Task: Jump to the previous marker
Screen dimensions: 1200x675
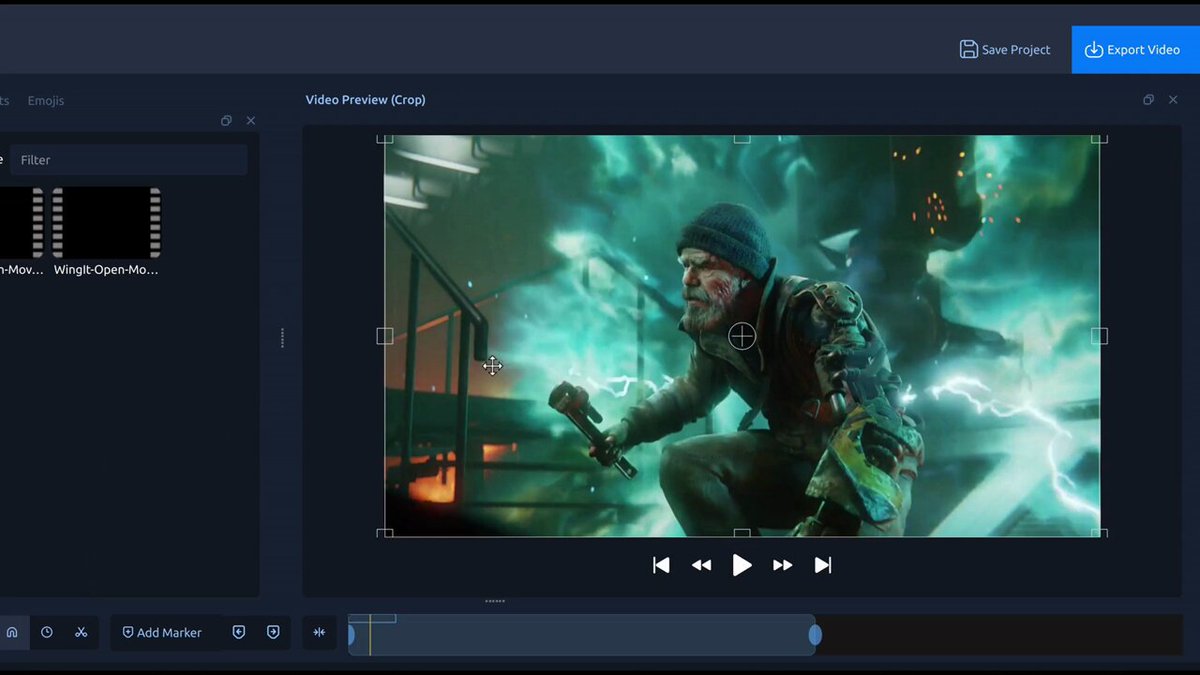Action: click(x=239, y=632)
